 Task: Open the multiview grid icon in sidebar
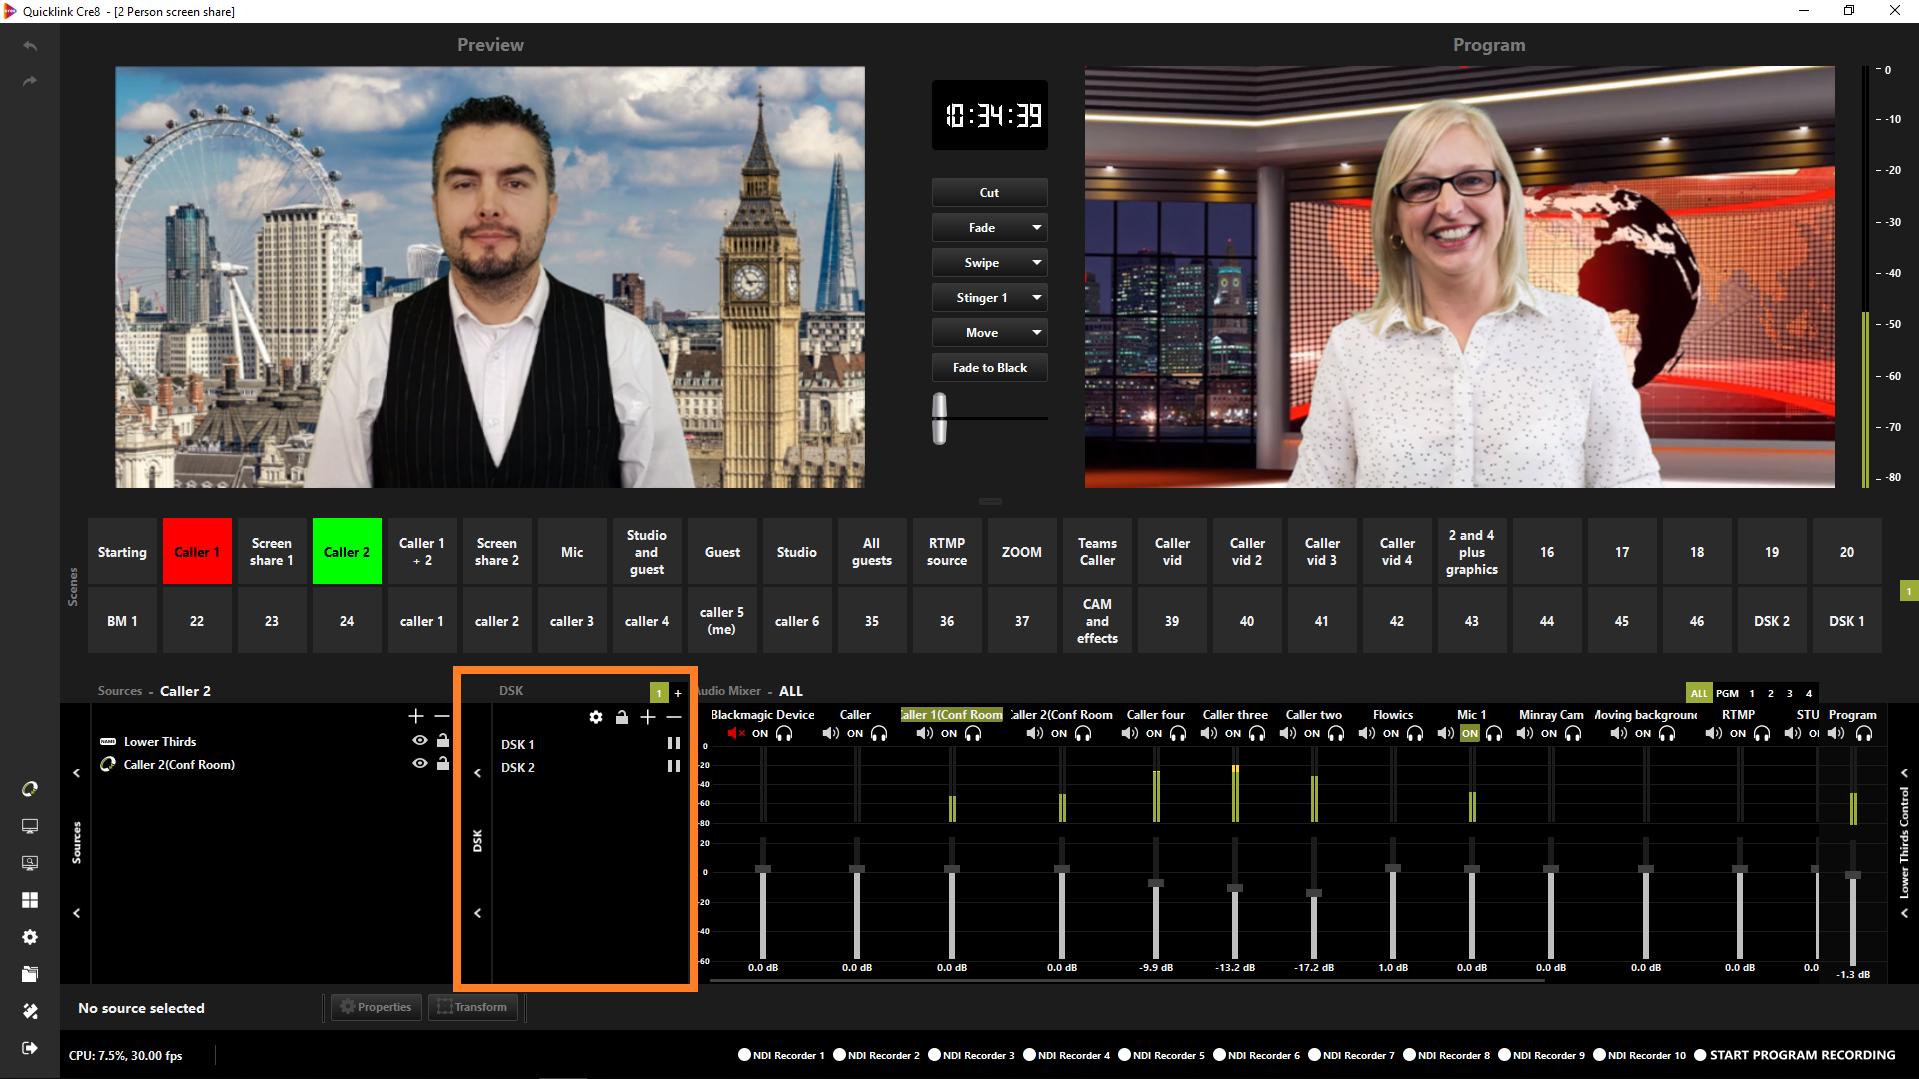coord(30,900)
